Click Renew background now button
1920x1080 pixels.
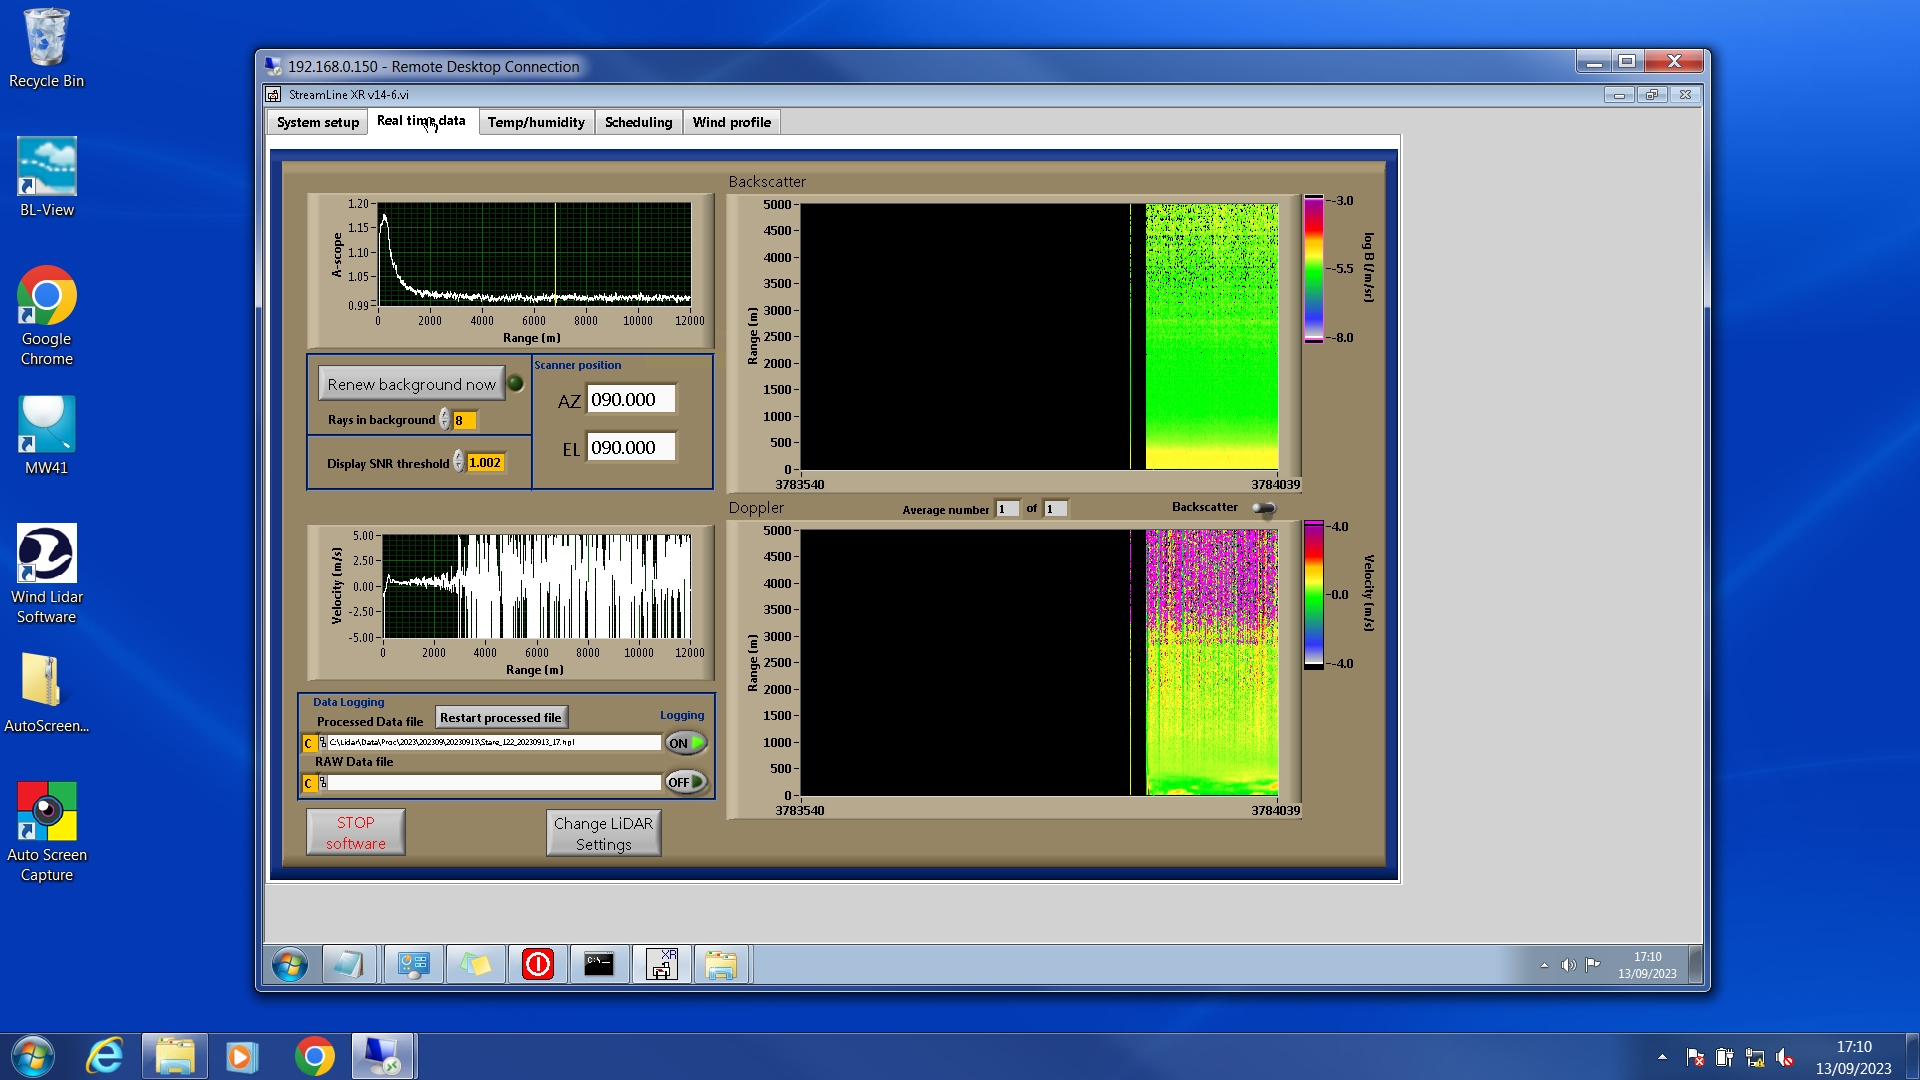tap(411, 384)
